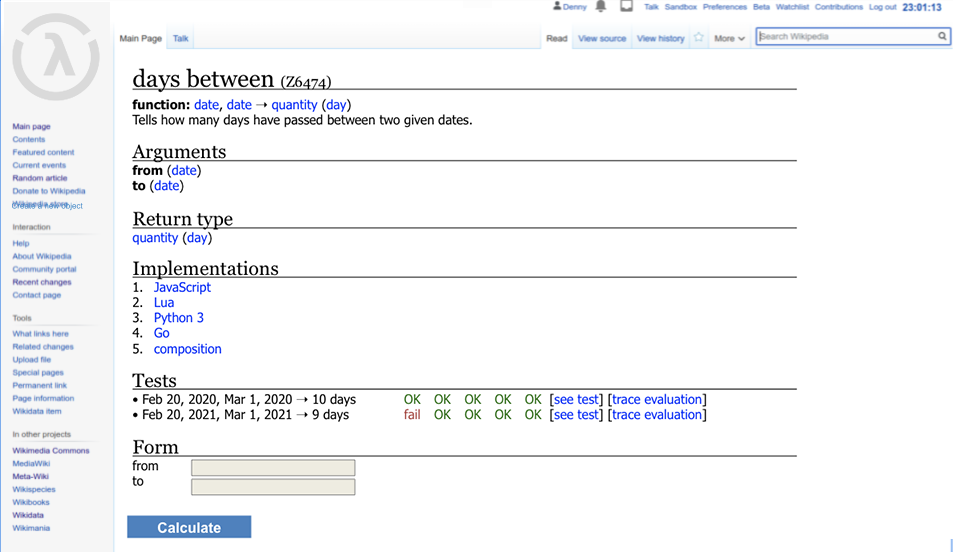Open quantity link under Return type

155,237
